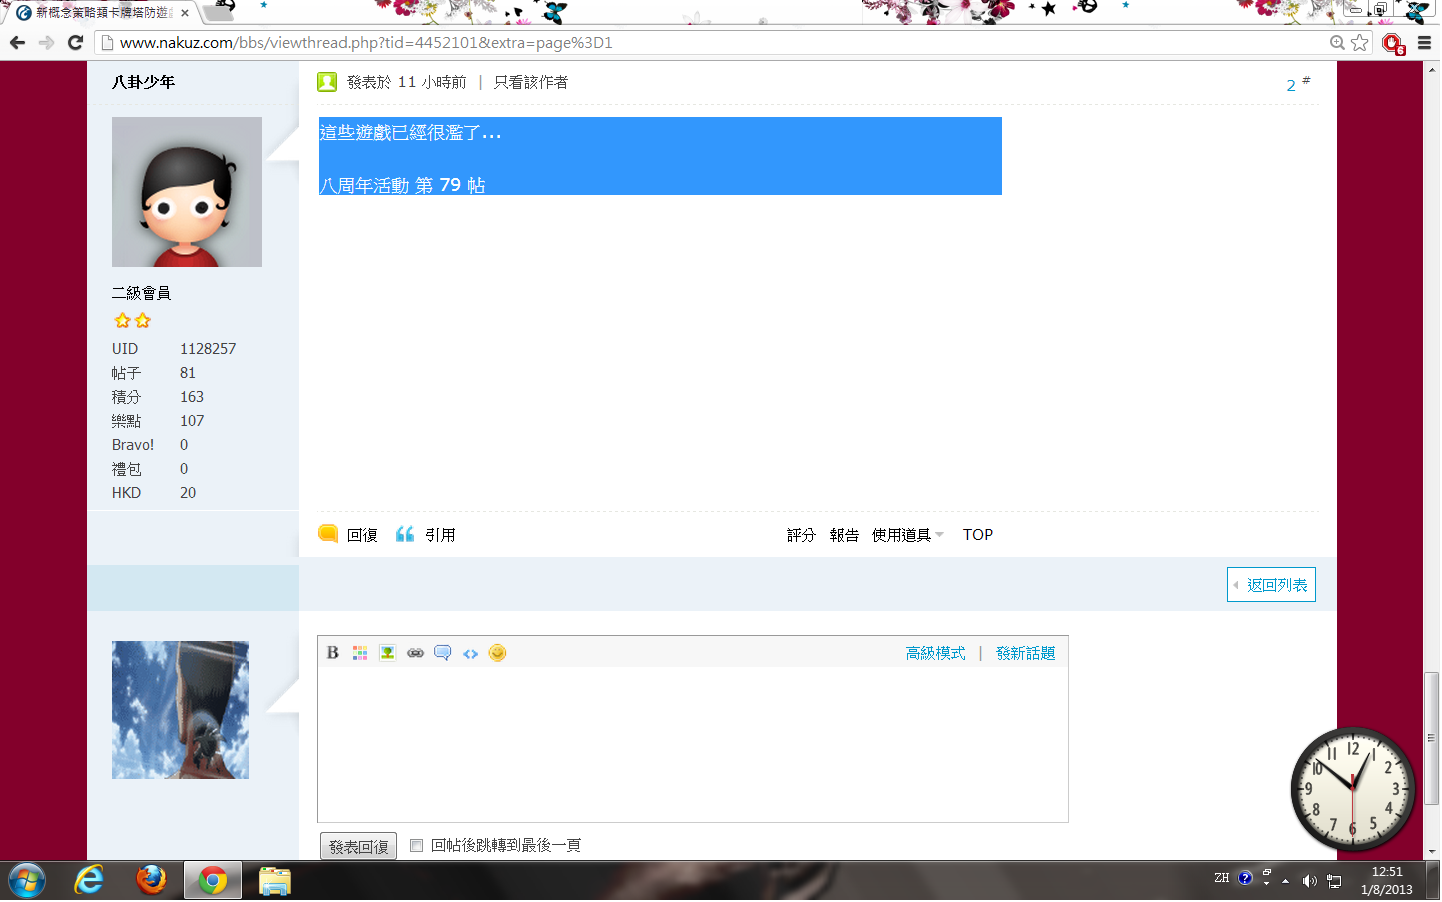
Task: Click the insert quote bubble icon
Action: point(442,653)
